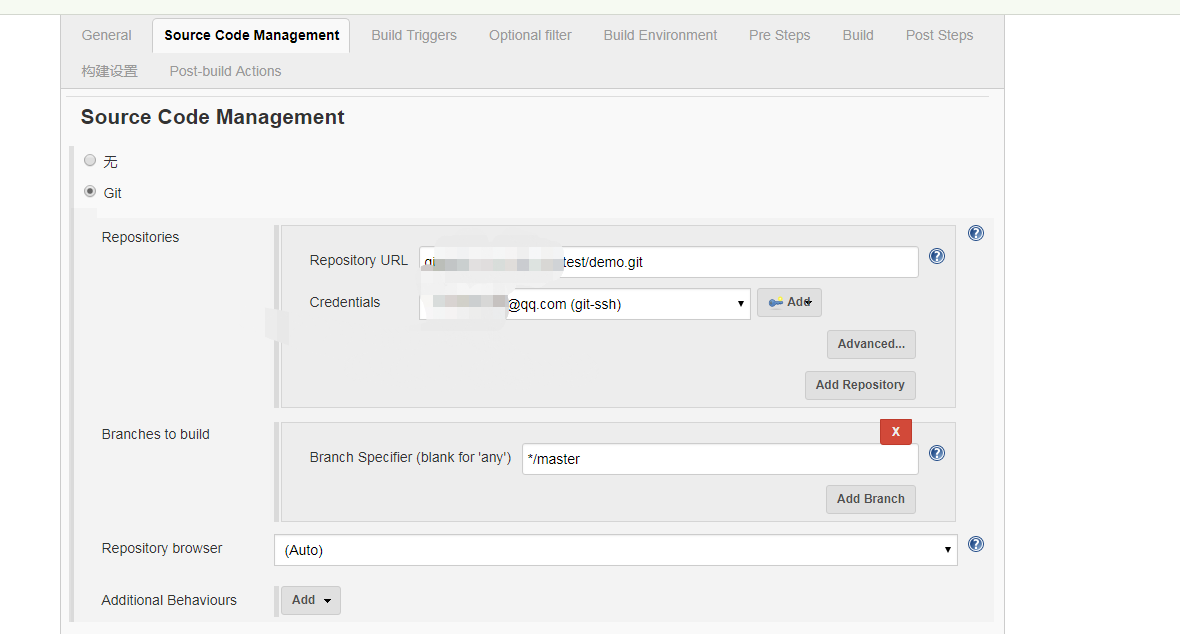This screenshot has height=634, width=1180.
Task: Click the Add Repository button
Action: point(860,385)
